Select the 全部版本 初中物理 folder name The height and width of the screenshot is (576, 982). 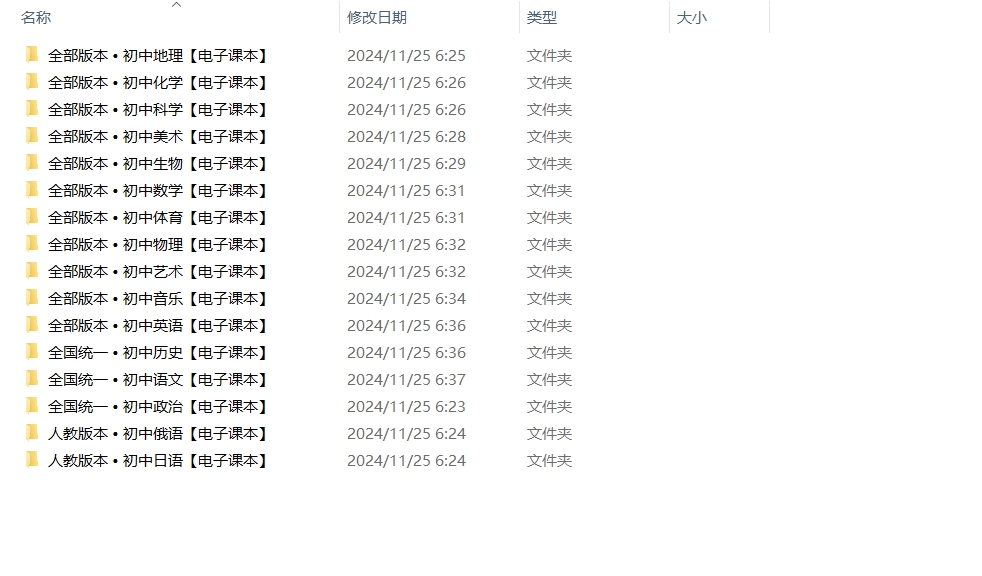[x=159, y=245]
